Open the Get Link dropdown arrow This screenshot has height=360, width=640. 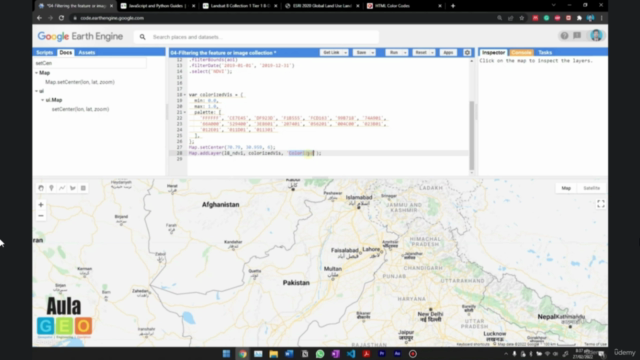click(x=345, y=53)
